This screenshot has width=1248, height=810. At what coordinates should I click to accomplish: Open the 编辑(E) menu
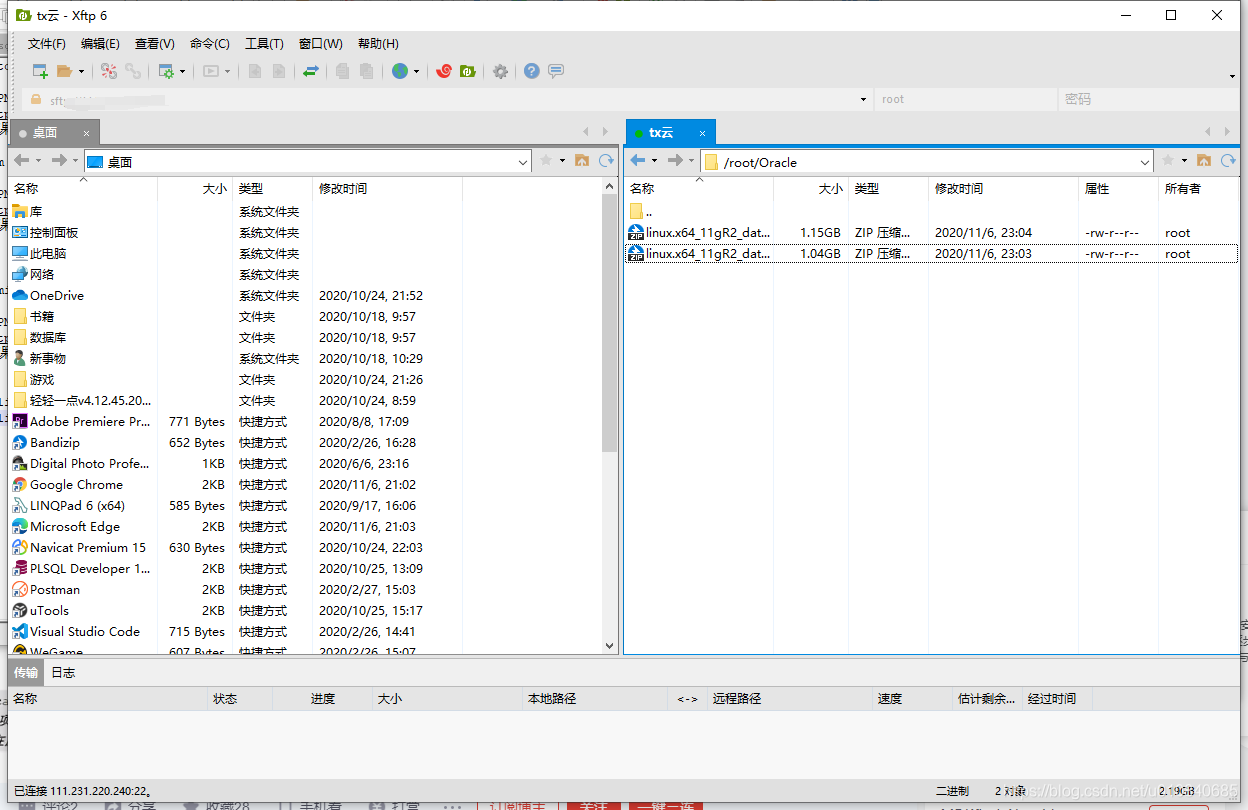click(100, 44)
